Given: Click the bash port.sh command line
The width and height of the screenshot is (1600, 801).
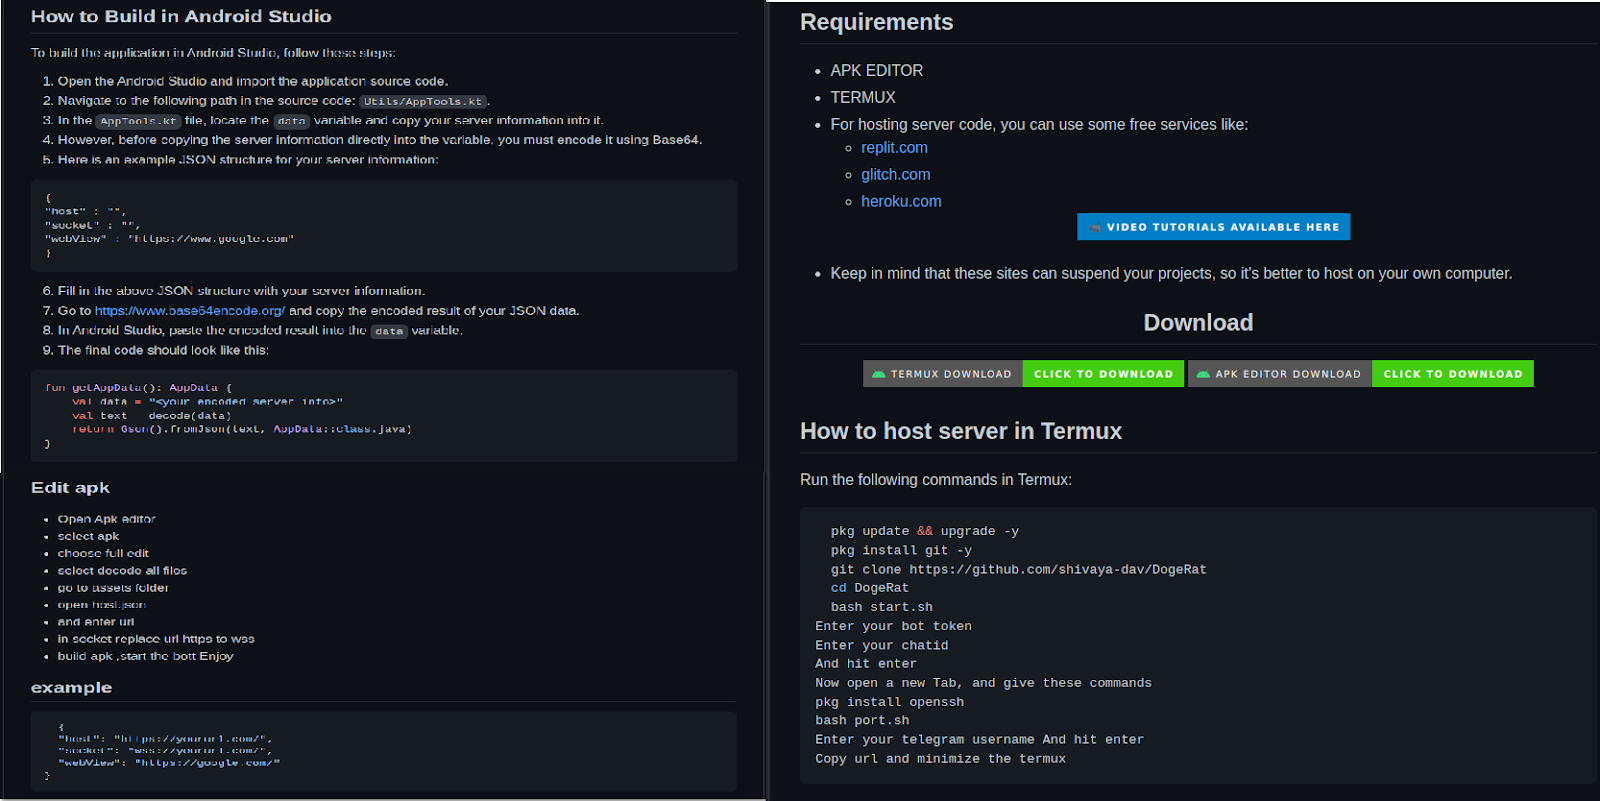Looking at the screenshot, I should point(862,720).
